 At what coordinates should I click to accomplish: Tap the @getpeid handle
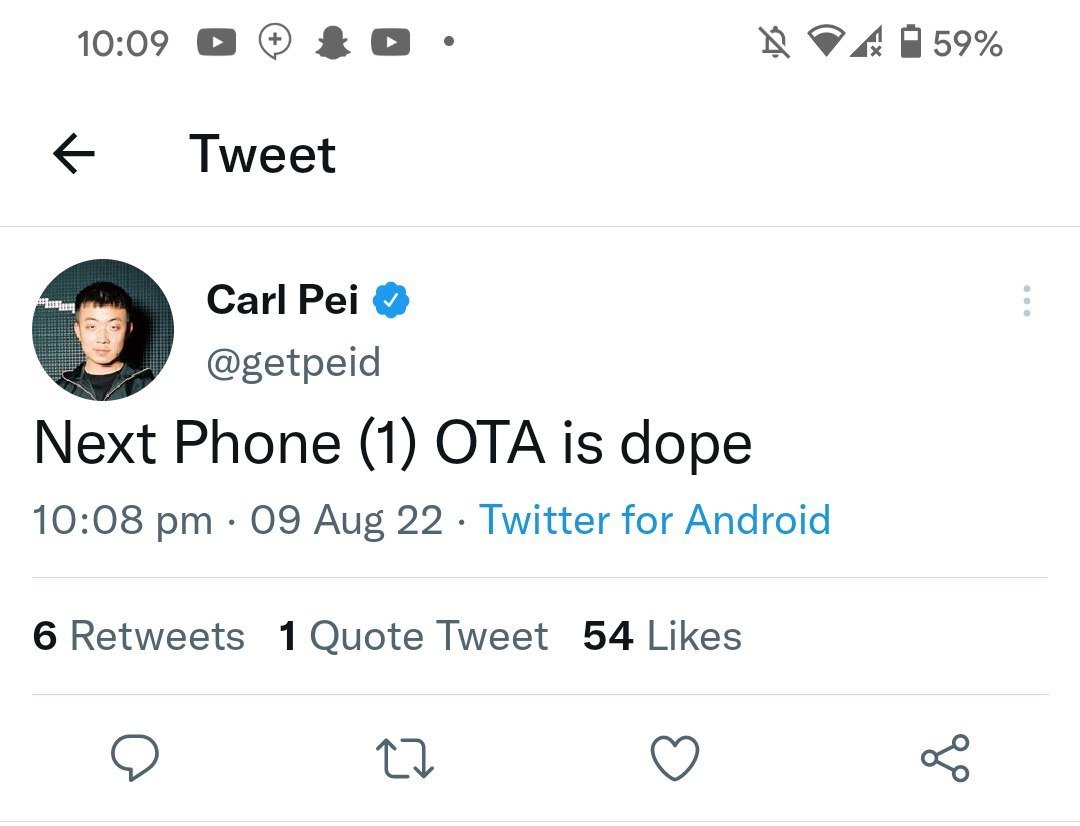tap(293, 362)
